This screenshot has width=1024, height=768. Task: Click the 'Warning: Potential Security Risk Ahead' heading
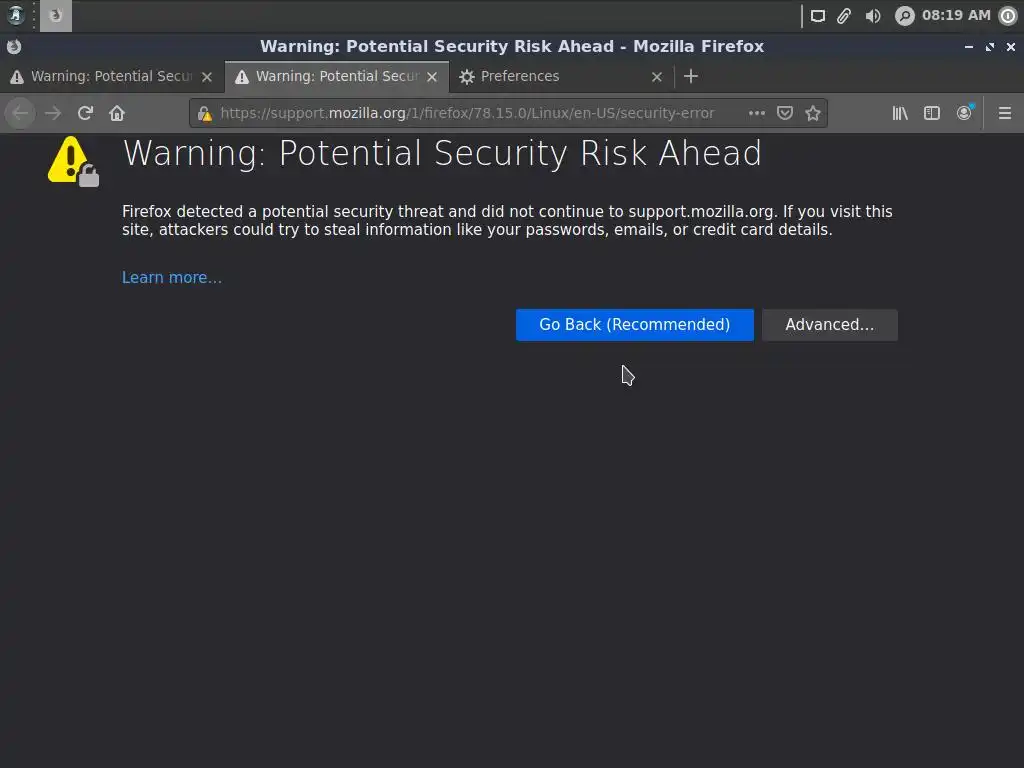442,153
